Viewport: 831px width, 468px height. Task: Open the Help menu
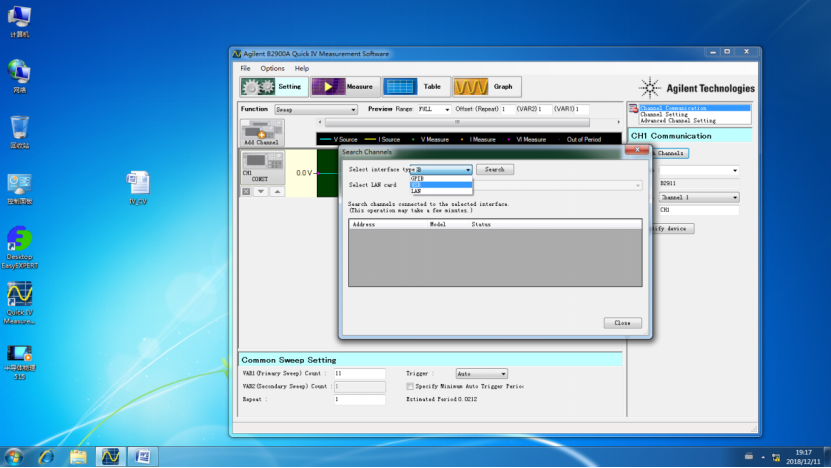tap(302, 68)
